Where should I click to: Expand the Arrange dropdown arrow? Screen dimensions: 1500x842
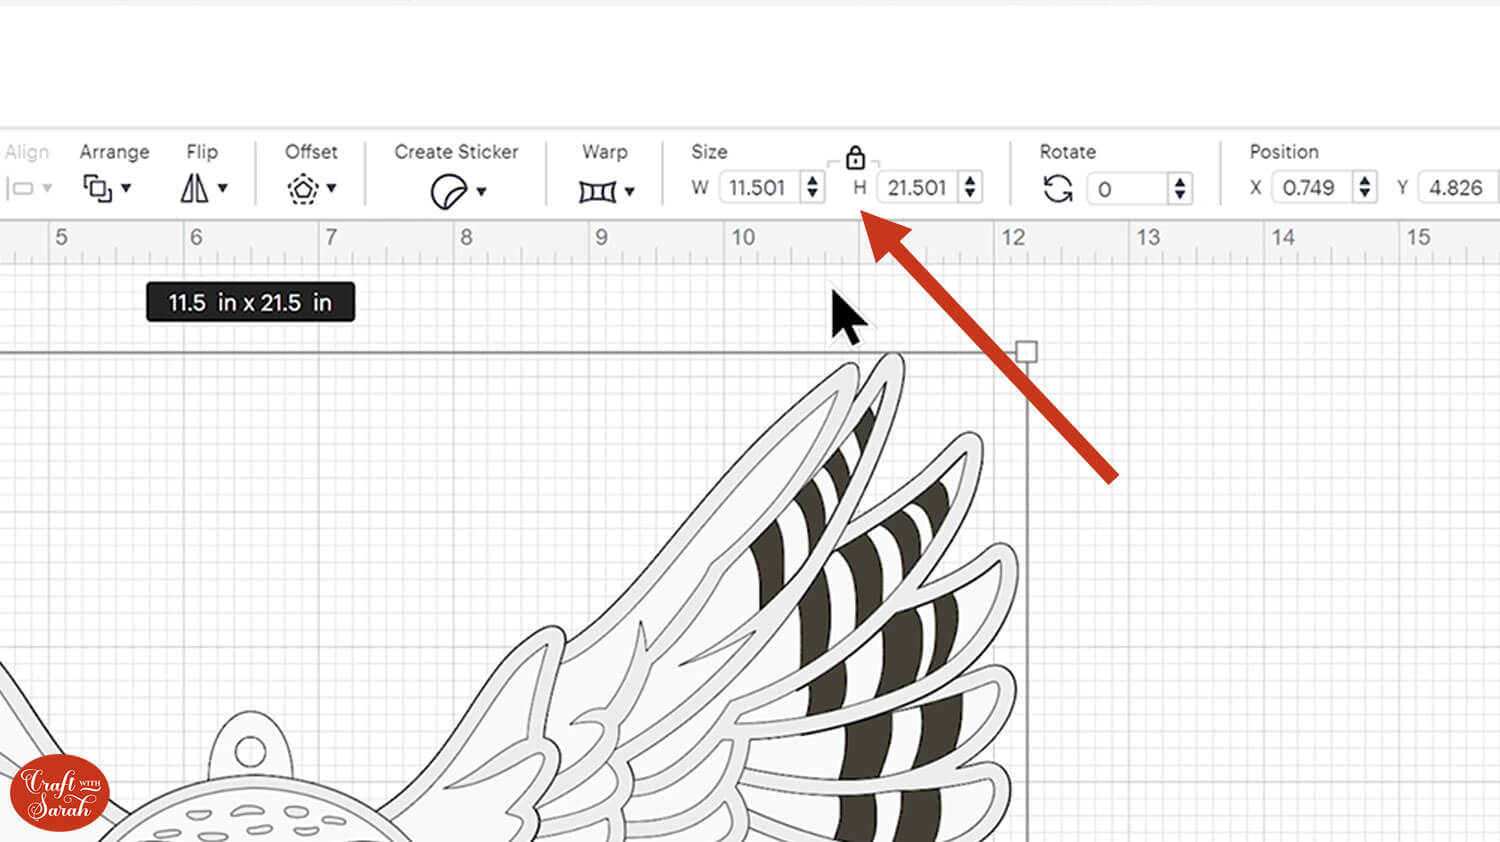click(126, 188)
